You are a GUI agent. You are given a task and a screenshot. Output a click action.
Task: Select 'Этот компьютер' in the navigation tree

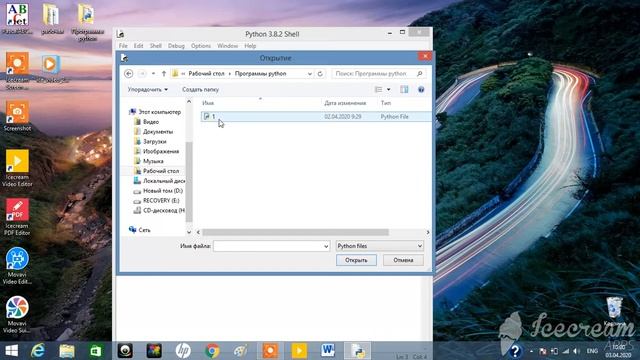(x=155, y=112)
